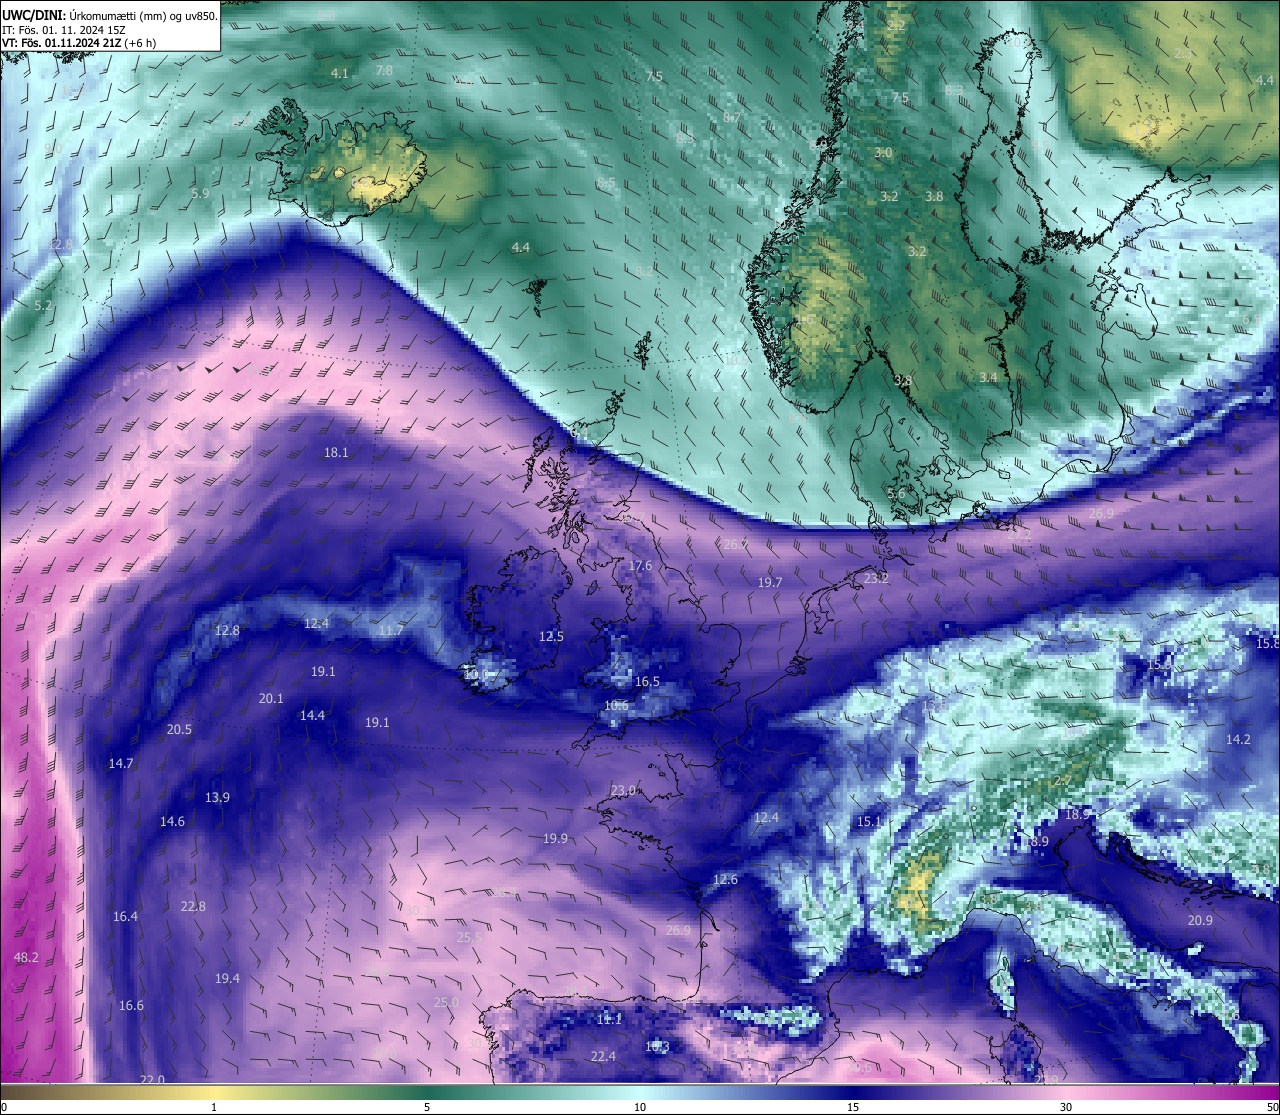Click the 12.6 value over western France
Viewport: 1280px width, 1115px height.
coord(725,880)
